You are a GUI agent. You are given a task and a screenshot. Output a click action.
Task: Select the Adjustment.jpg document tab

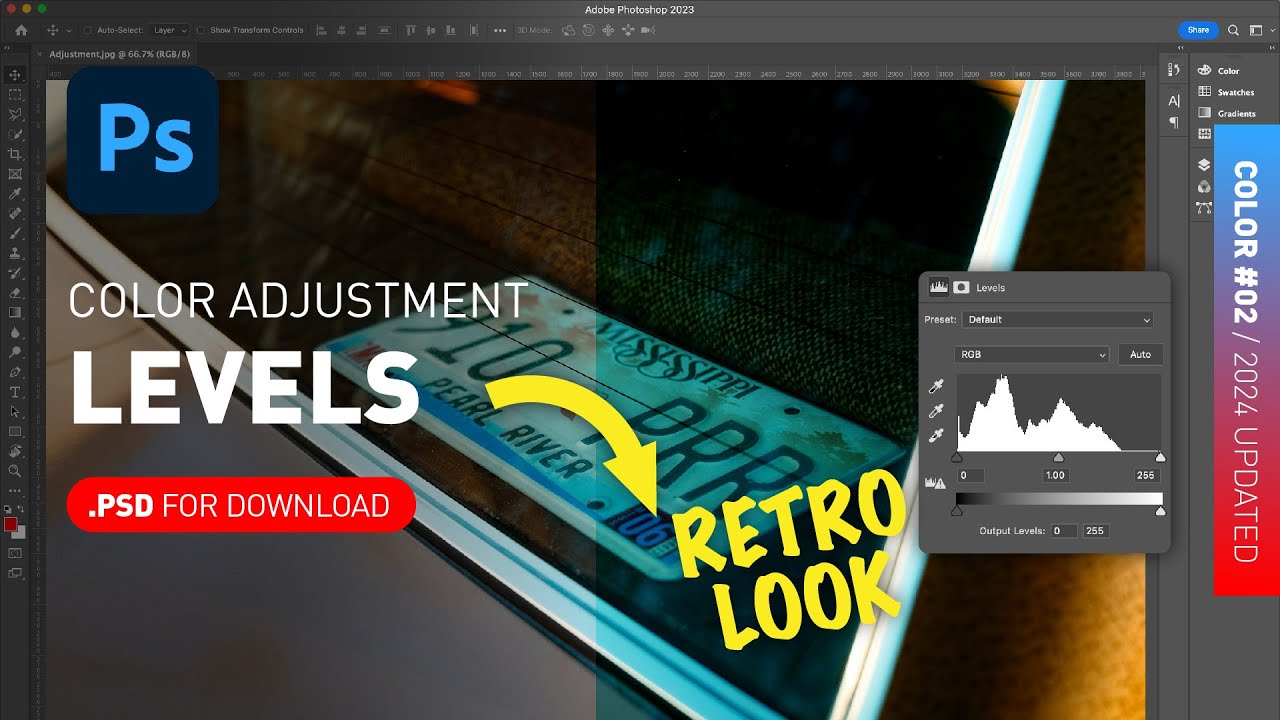(x=119, y=54)
